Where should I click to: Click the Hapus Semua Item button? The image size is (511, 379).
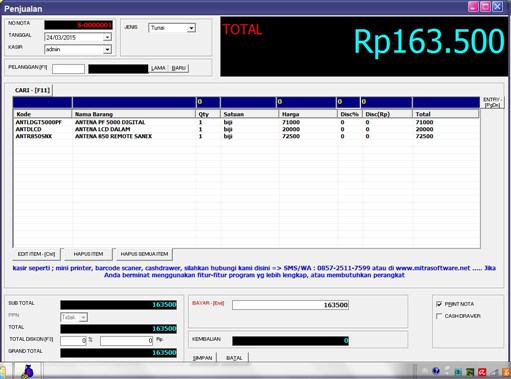pyautogui.click(x=144, y=254)
